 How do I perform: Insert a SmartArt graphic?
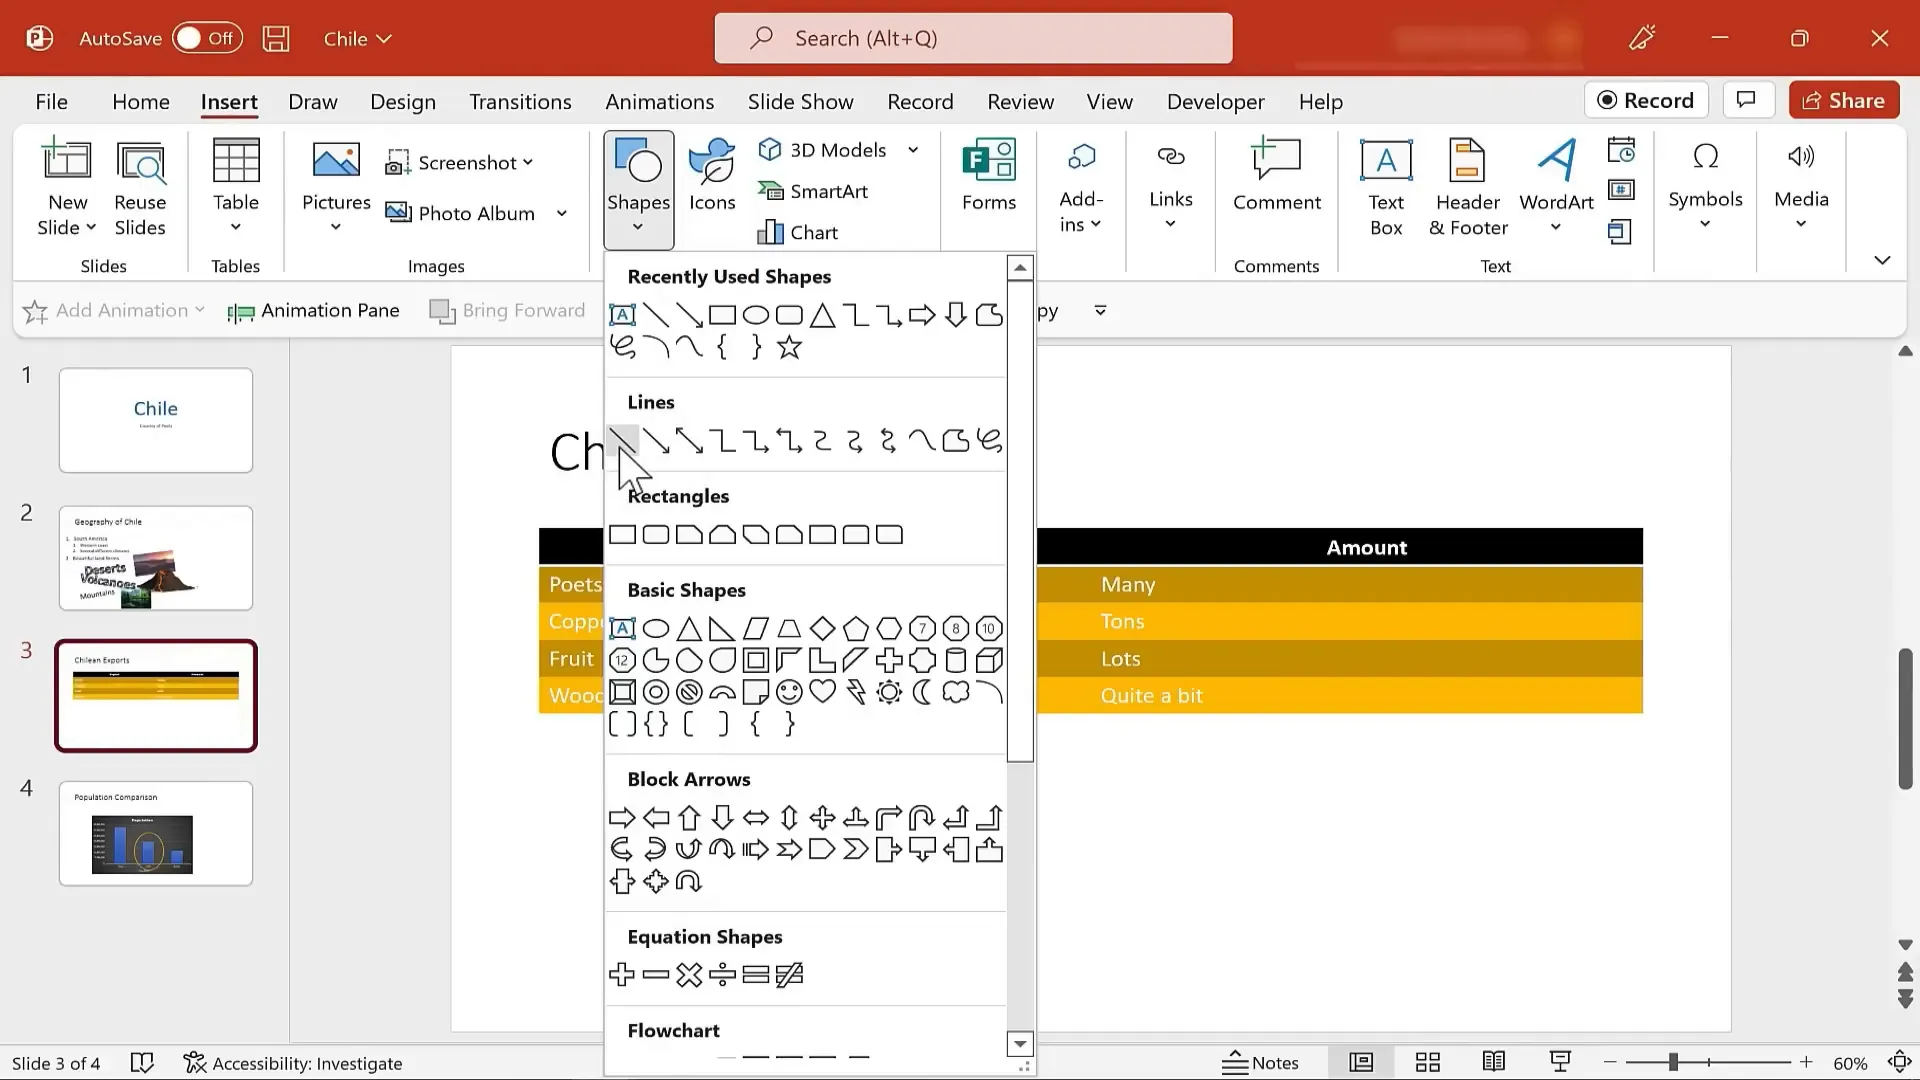pyautogui.click(x=813, y=191)
